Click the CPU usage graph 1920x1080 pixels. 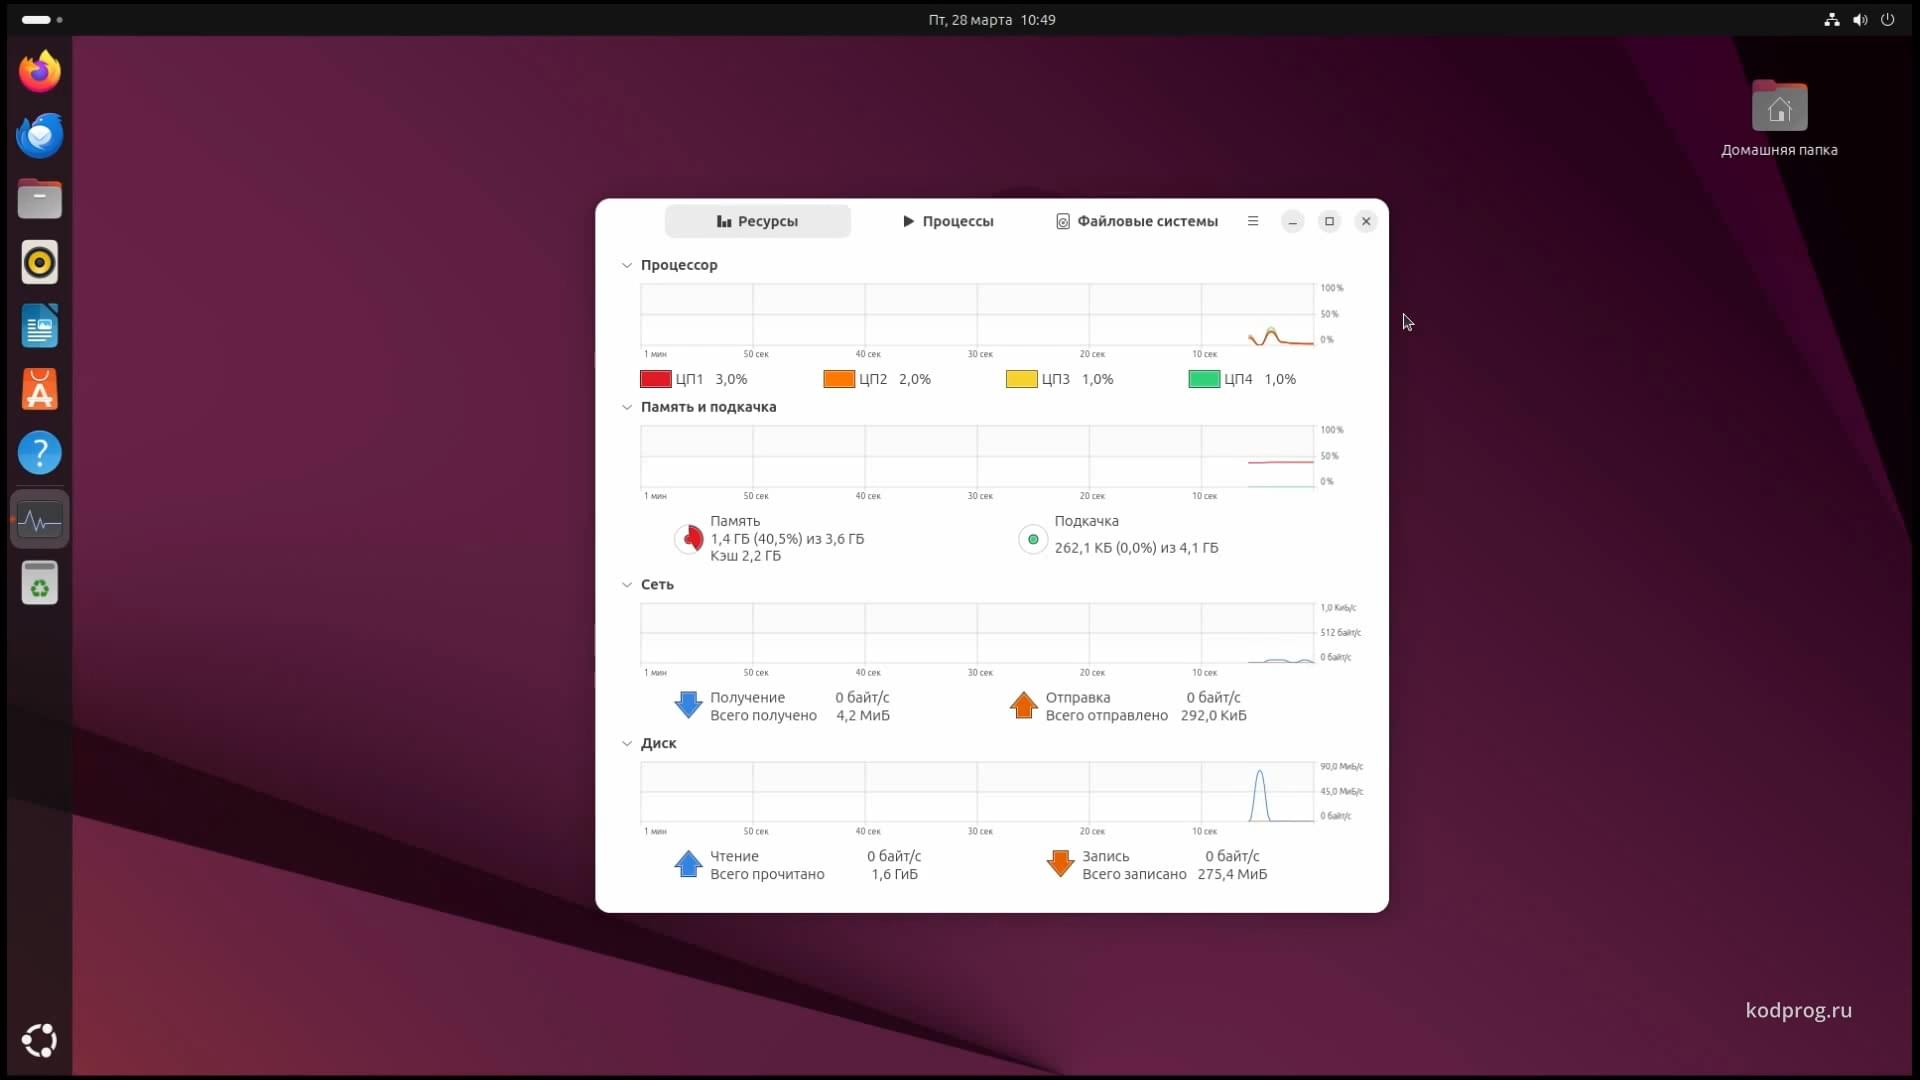977,315
